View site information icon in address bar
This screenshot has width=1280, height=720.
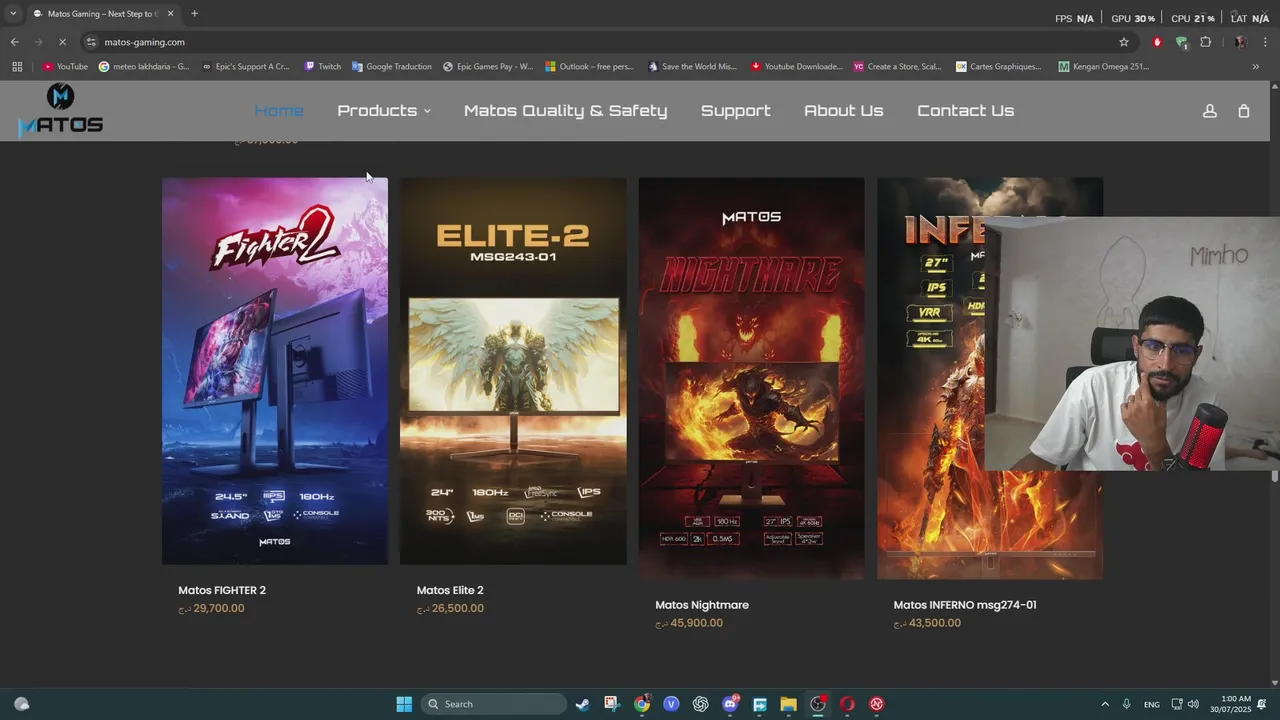(x=91, y=42)
